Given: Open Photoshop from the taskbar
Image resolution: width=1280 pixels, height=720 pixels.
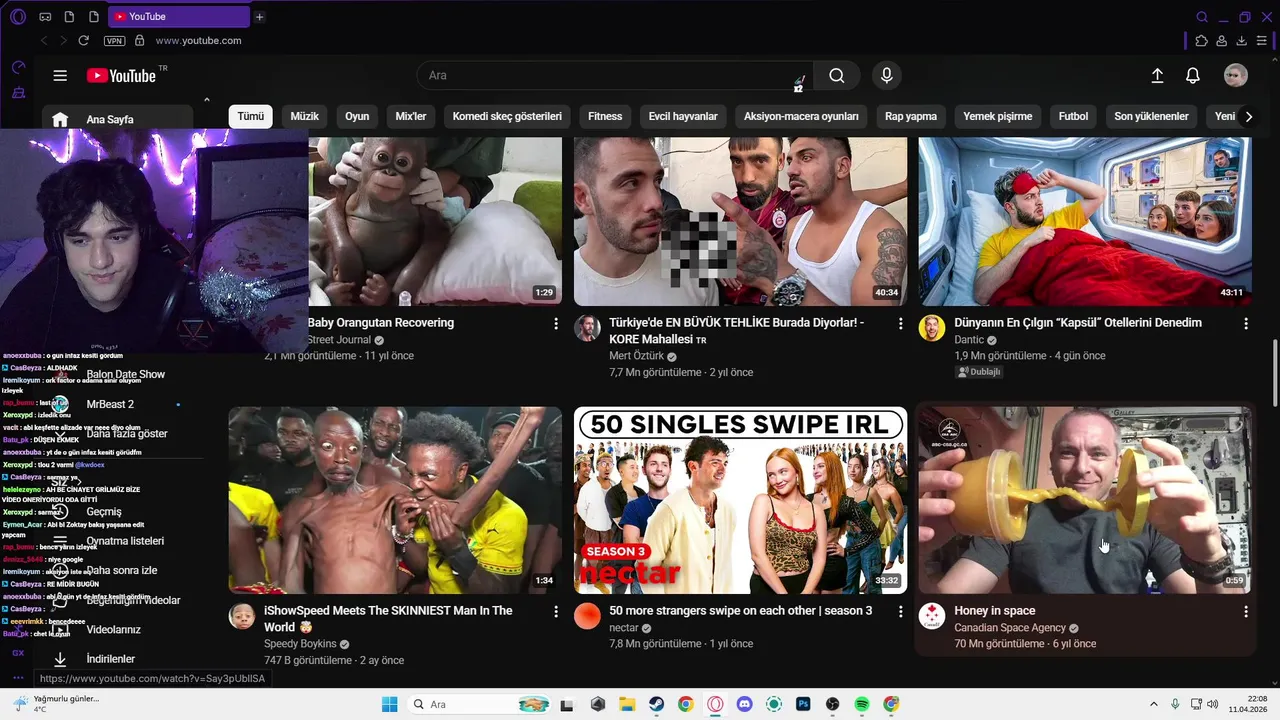Looking at the screenshot, I should (x=803, y=705).
